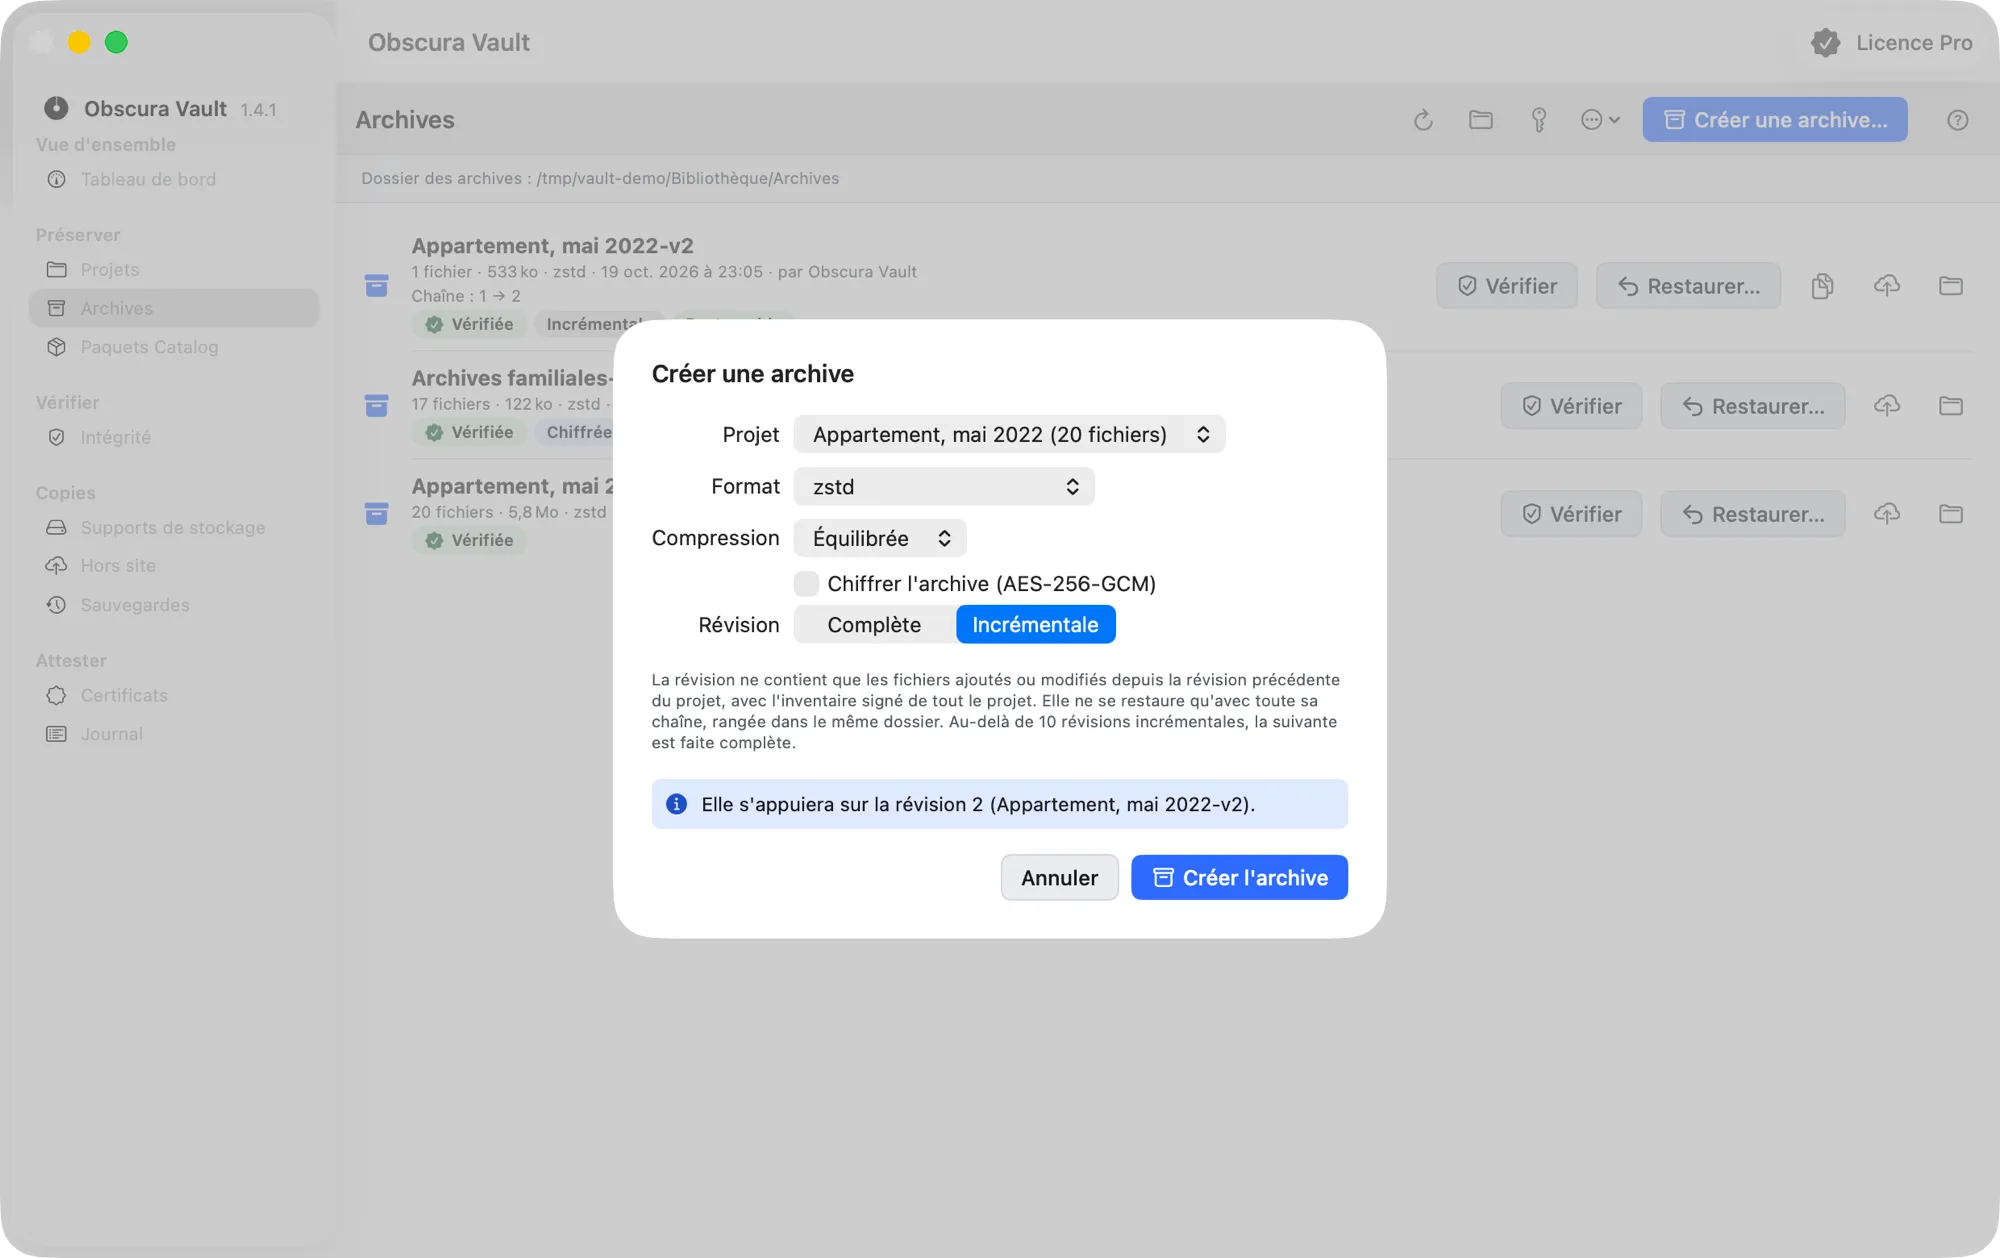The height and width of the screenshot is (1258, 2000).
Task: Click Restaurer... for Archives familiales row
Action: pyautogui.click(x=1753, y=406)
